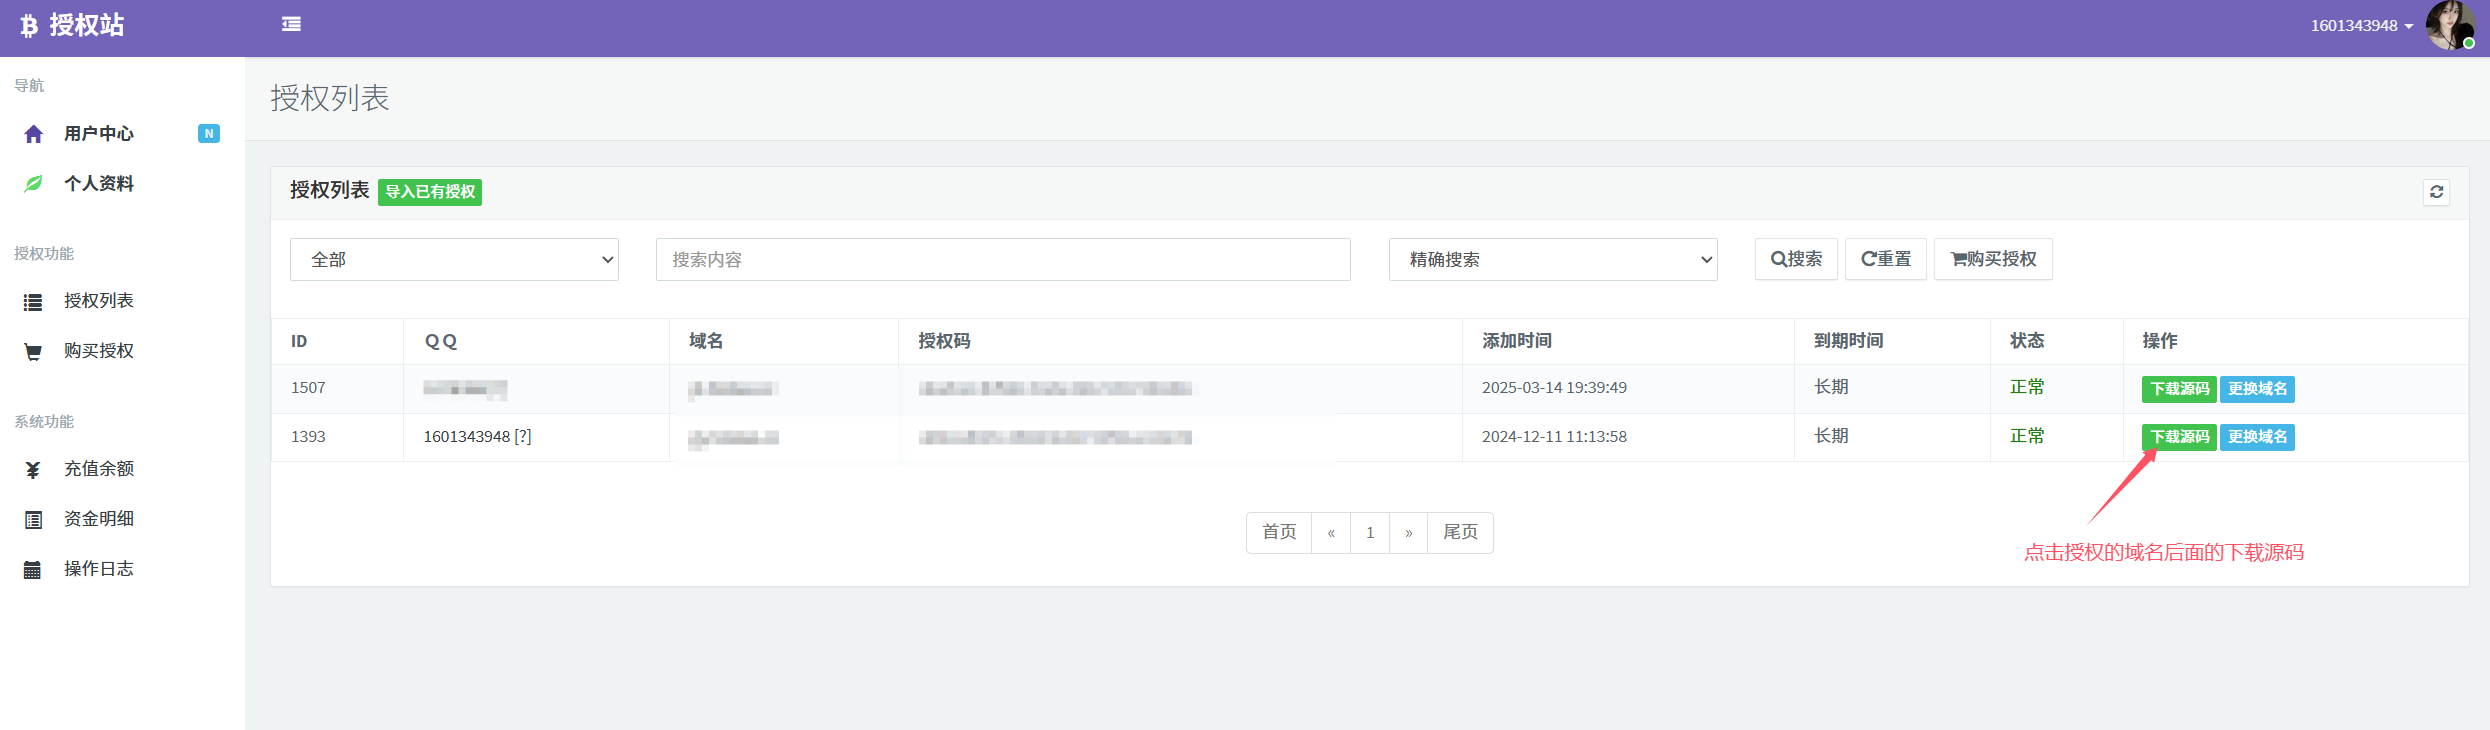Click the ledger icon beside 资金明细

point(33,520)
